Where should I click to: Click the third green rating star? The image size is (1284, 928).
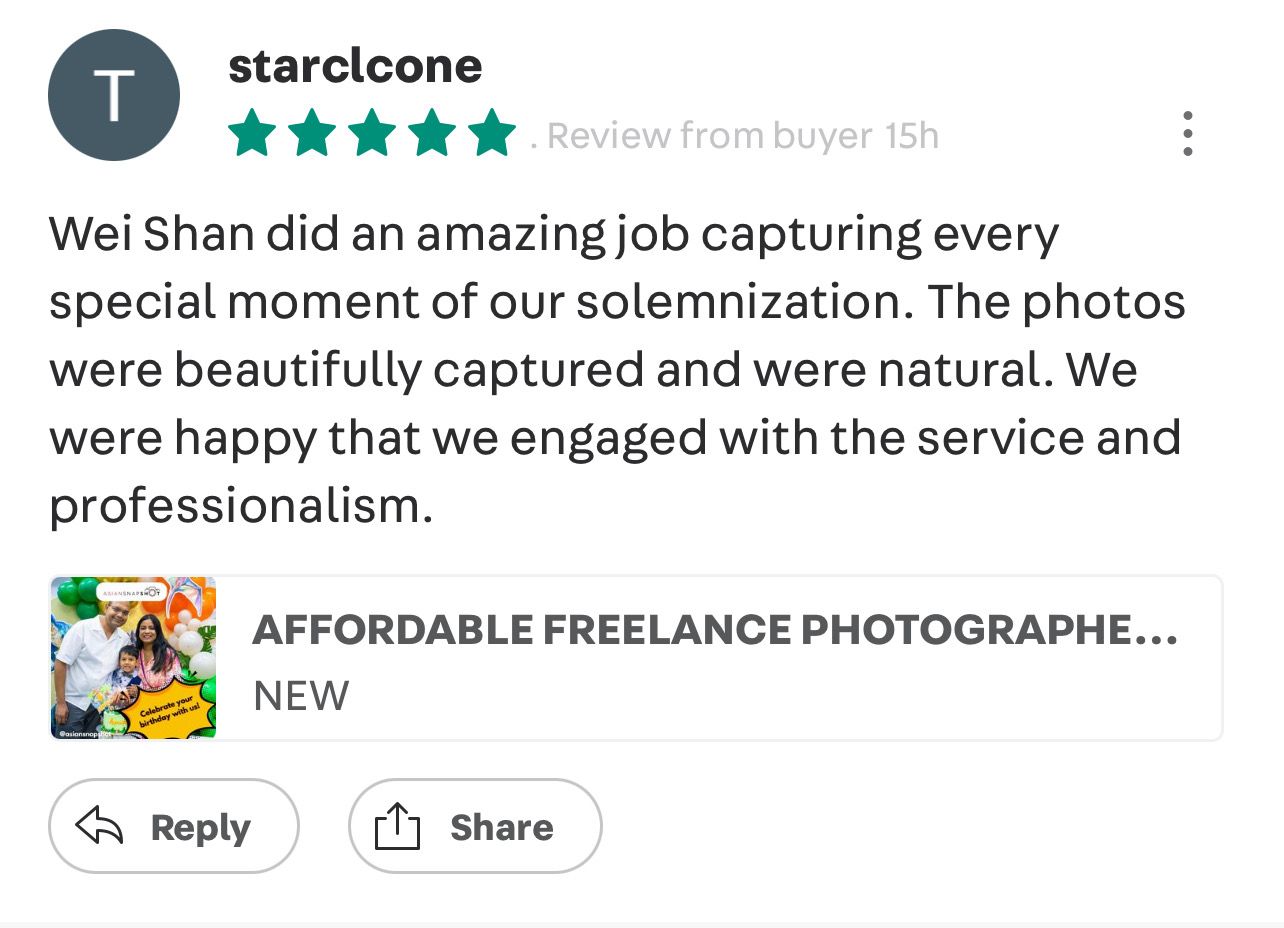(372, 134)
